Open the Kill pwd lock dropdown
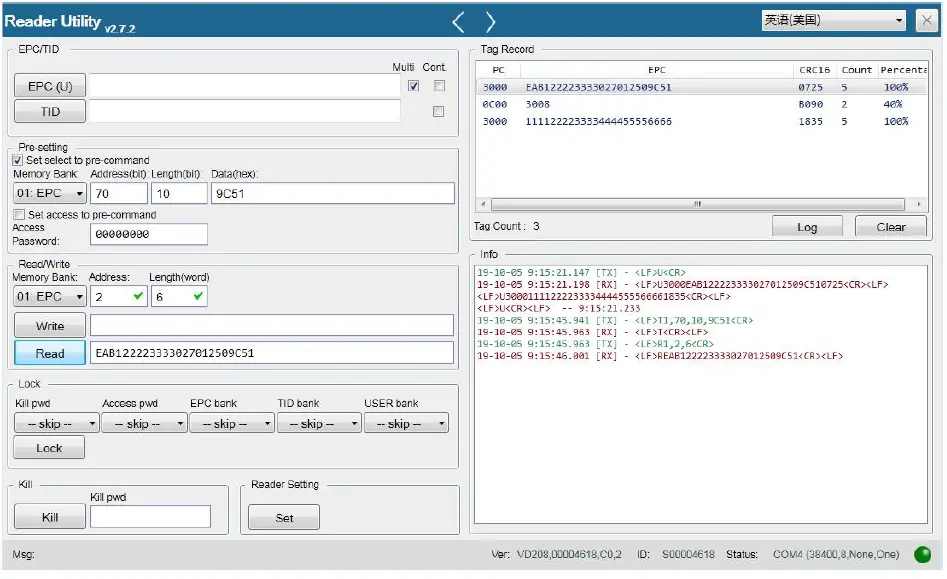Viewport: 947px width, 579px height. tap(56, 424)
